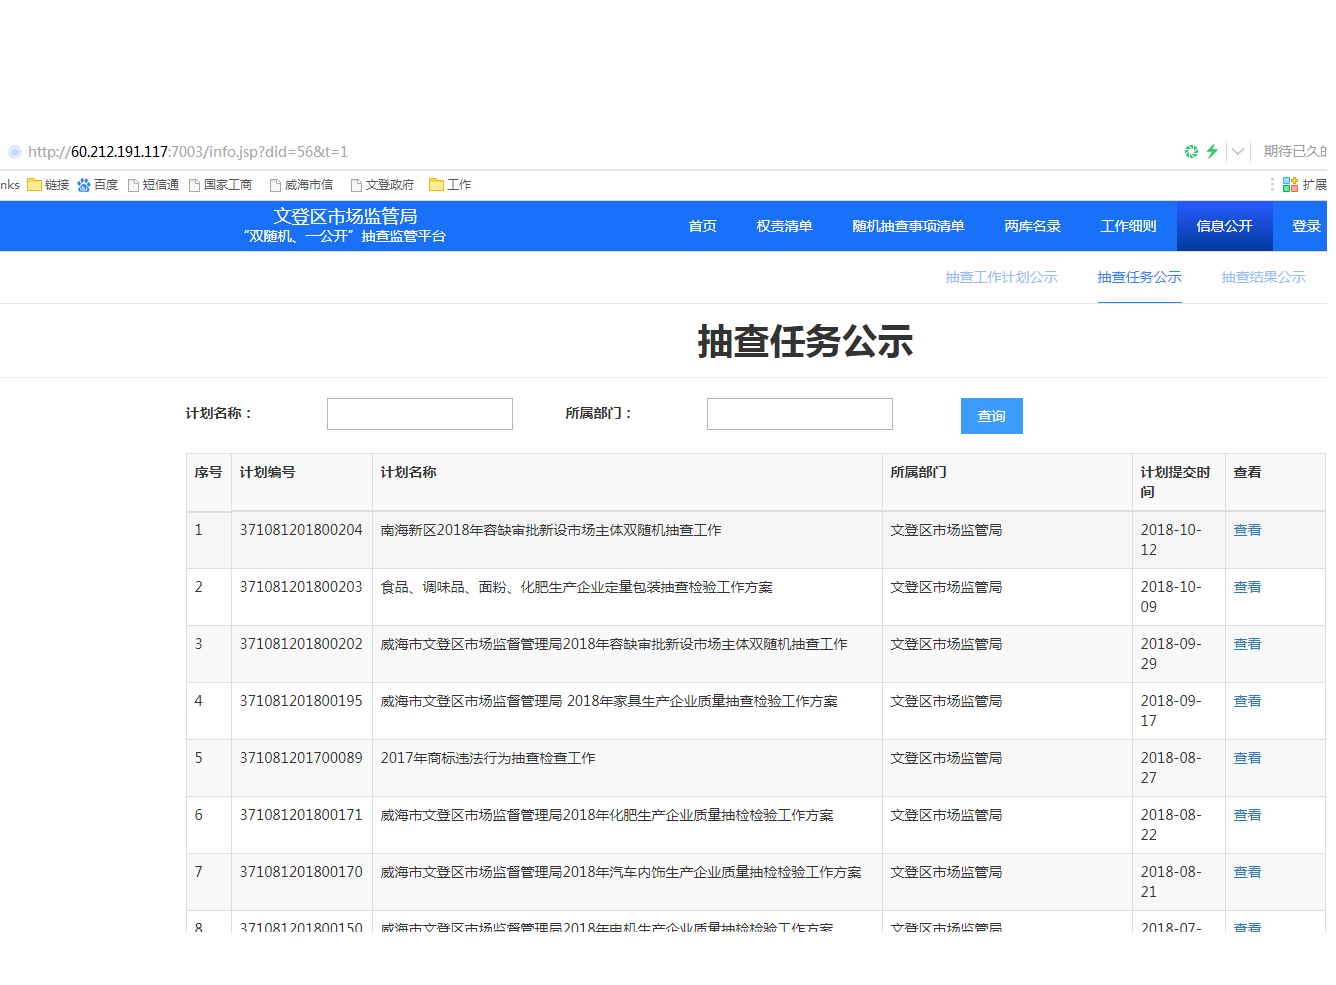This screenshot has width=1336, height=985.
Task: Focus the 所属部门 search input field
Action: tap(799, 414)
